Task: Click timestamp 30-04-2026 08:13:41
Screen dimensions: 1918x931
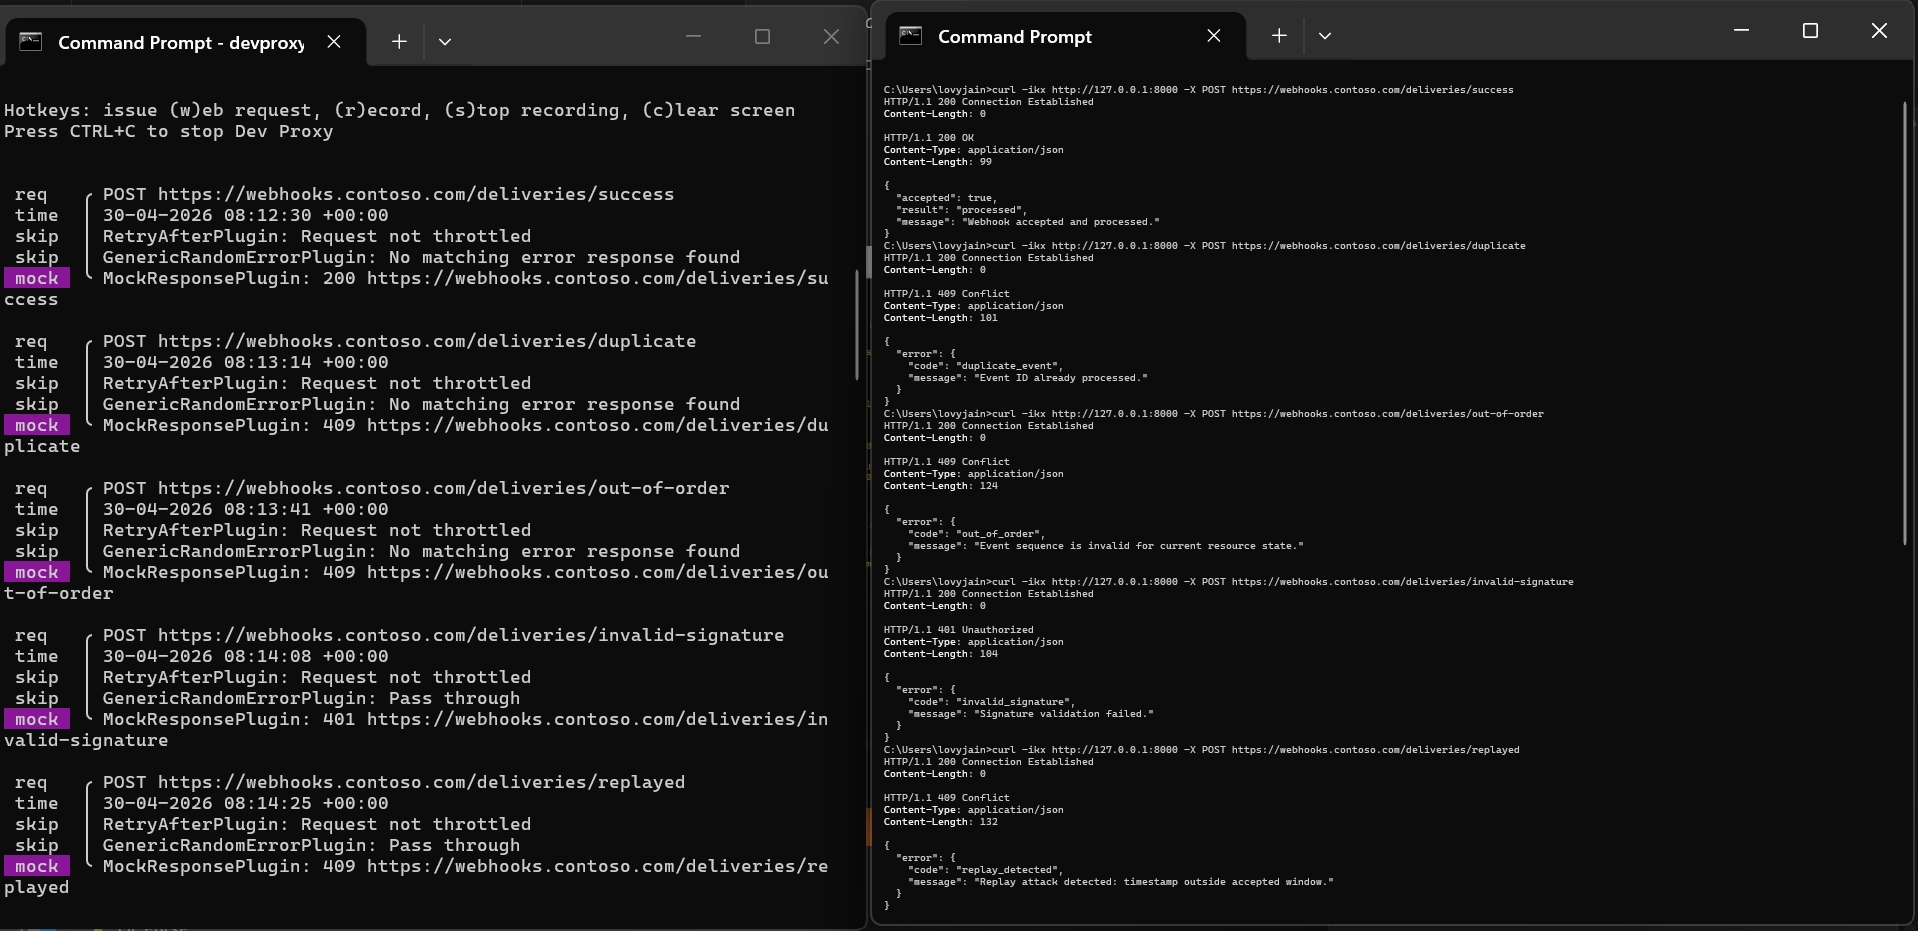Action: pos(246,509)
